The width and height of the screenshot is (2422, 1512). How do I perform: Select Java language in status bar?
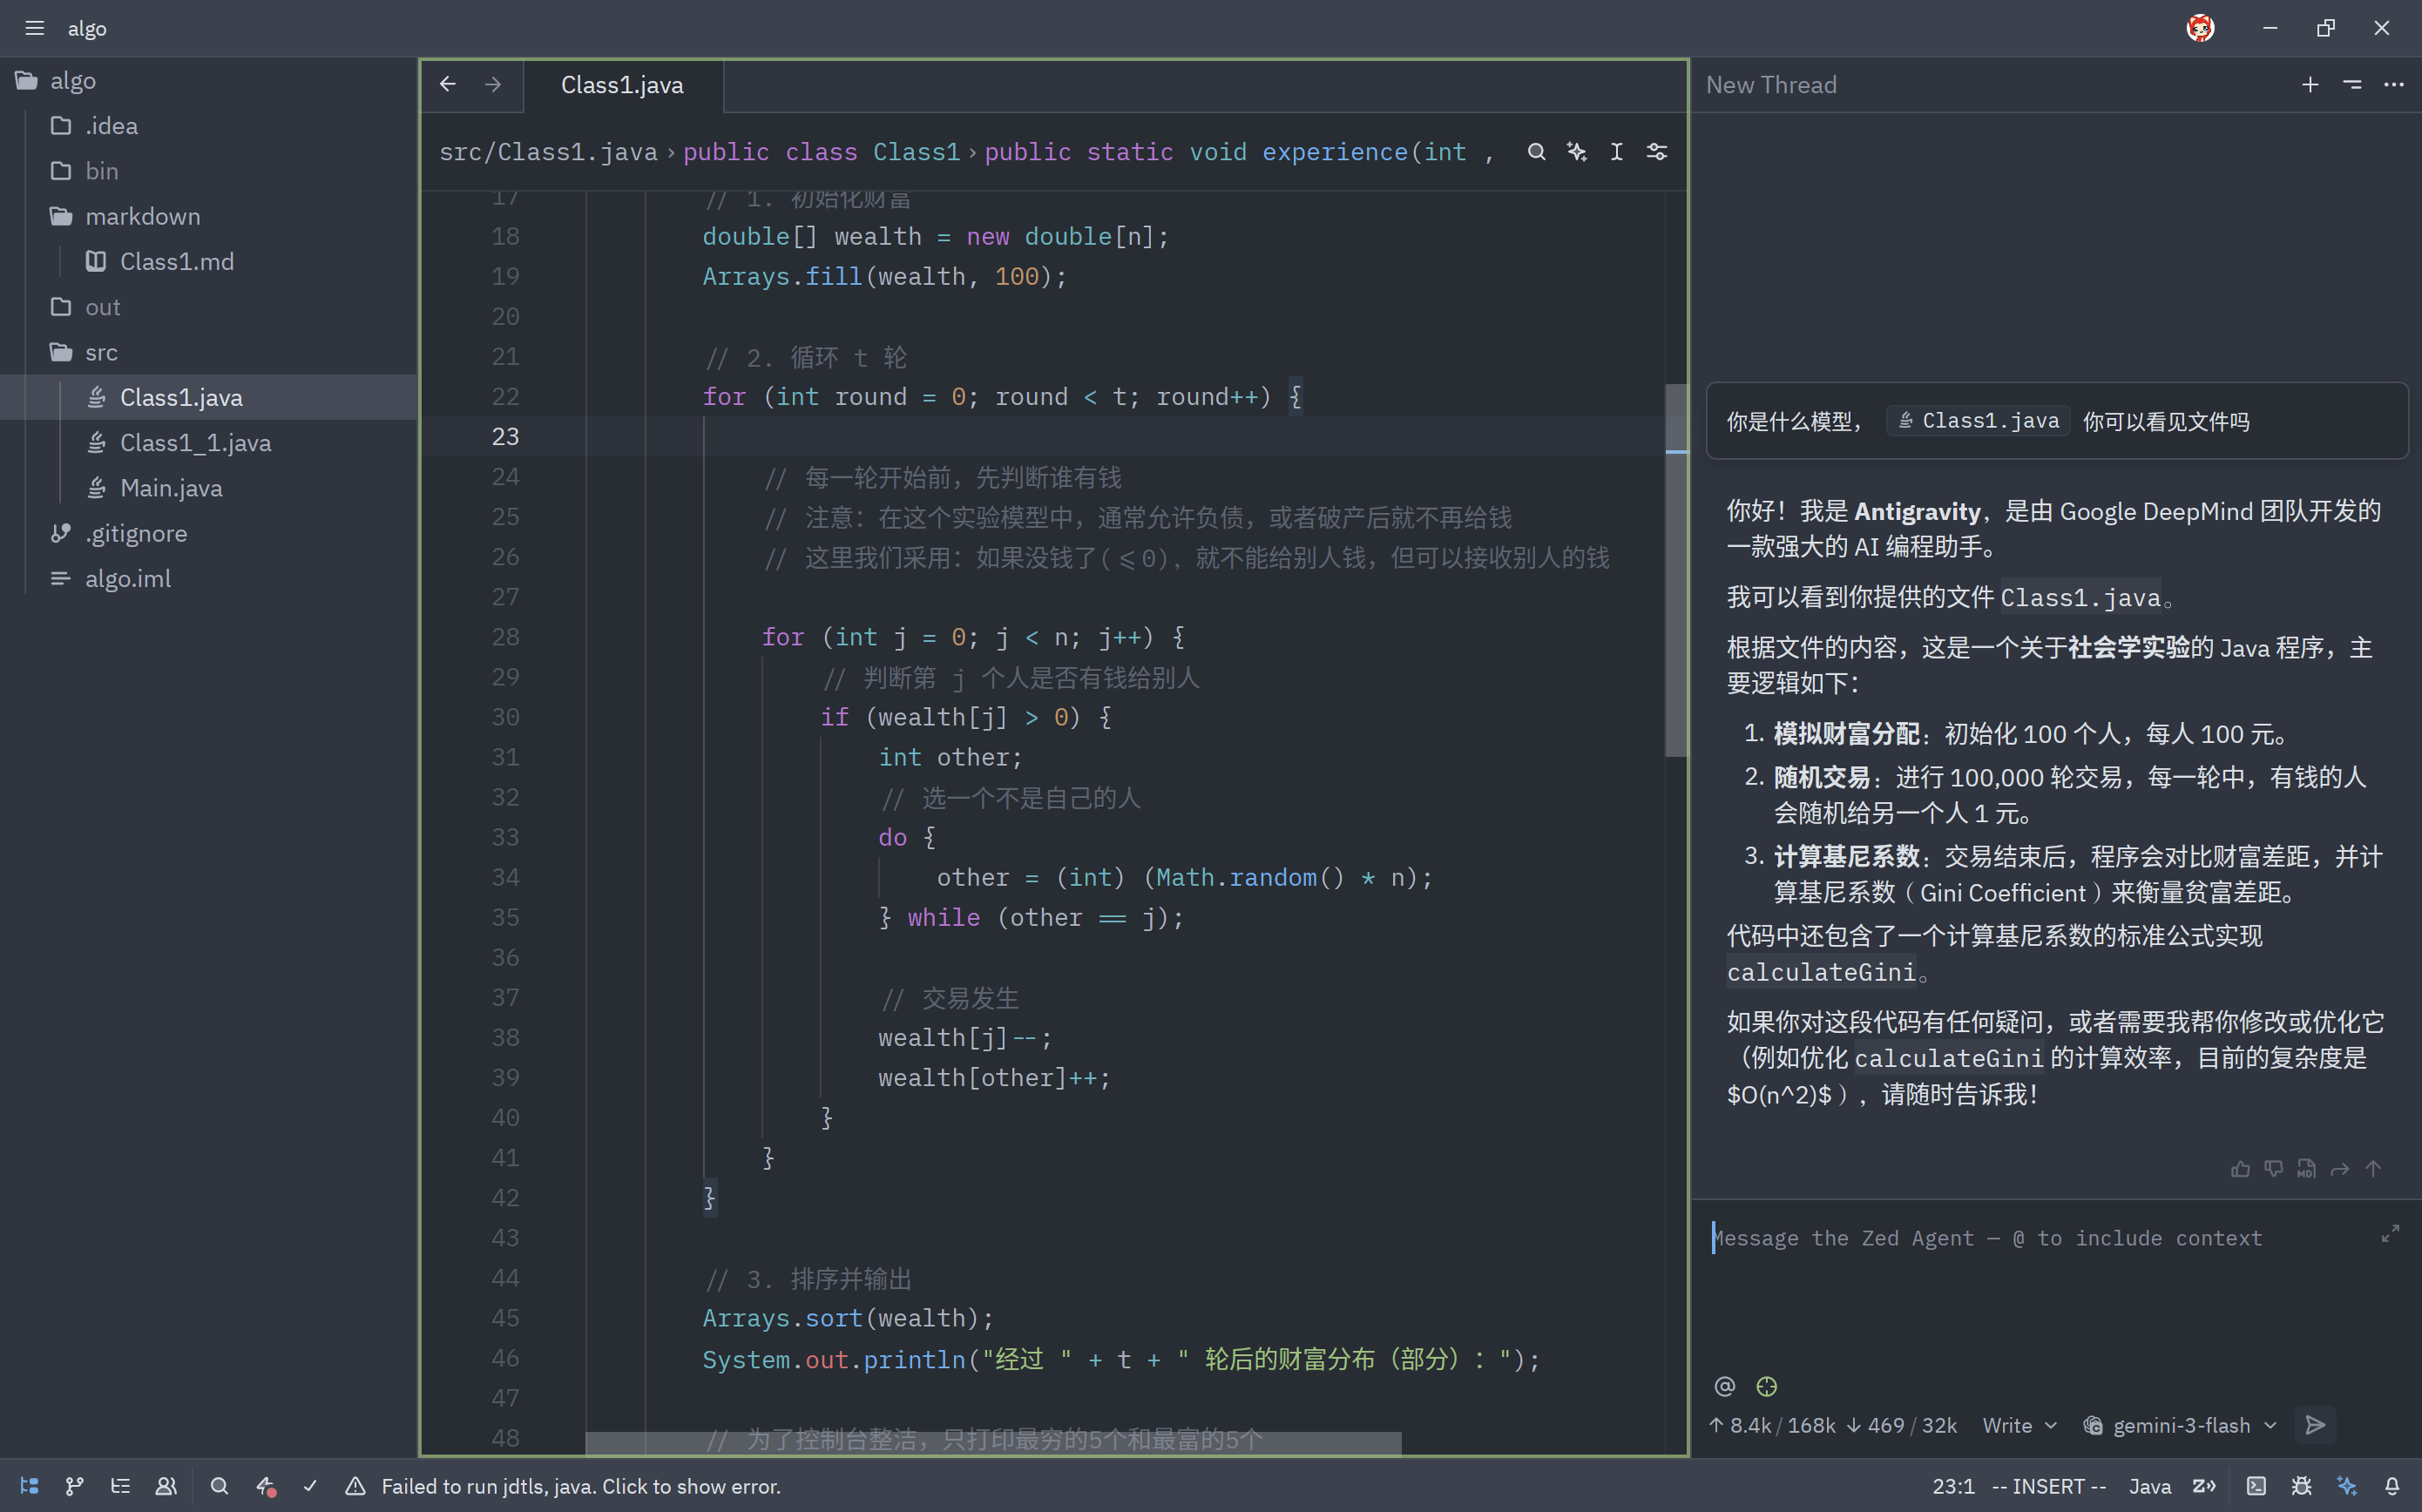point(2149,1486)
